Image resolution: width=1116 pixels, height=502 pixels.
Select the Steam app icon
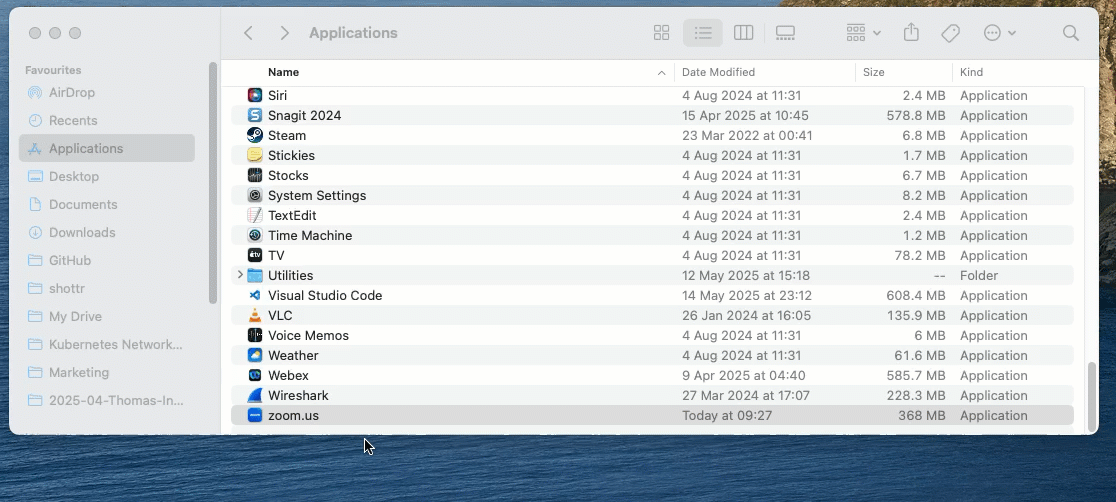tap(255, 135)
